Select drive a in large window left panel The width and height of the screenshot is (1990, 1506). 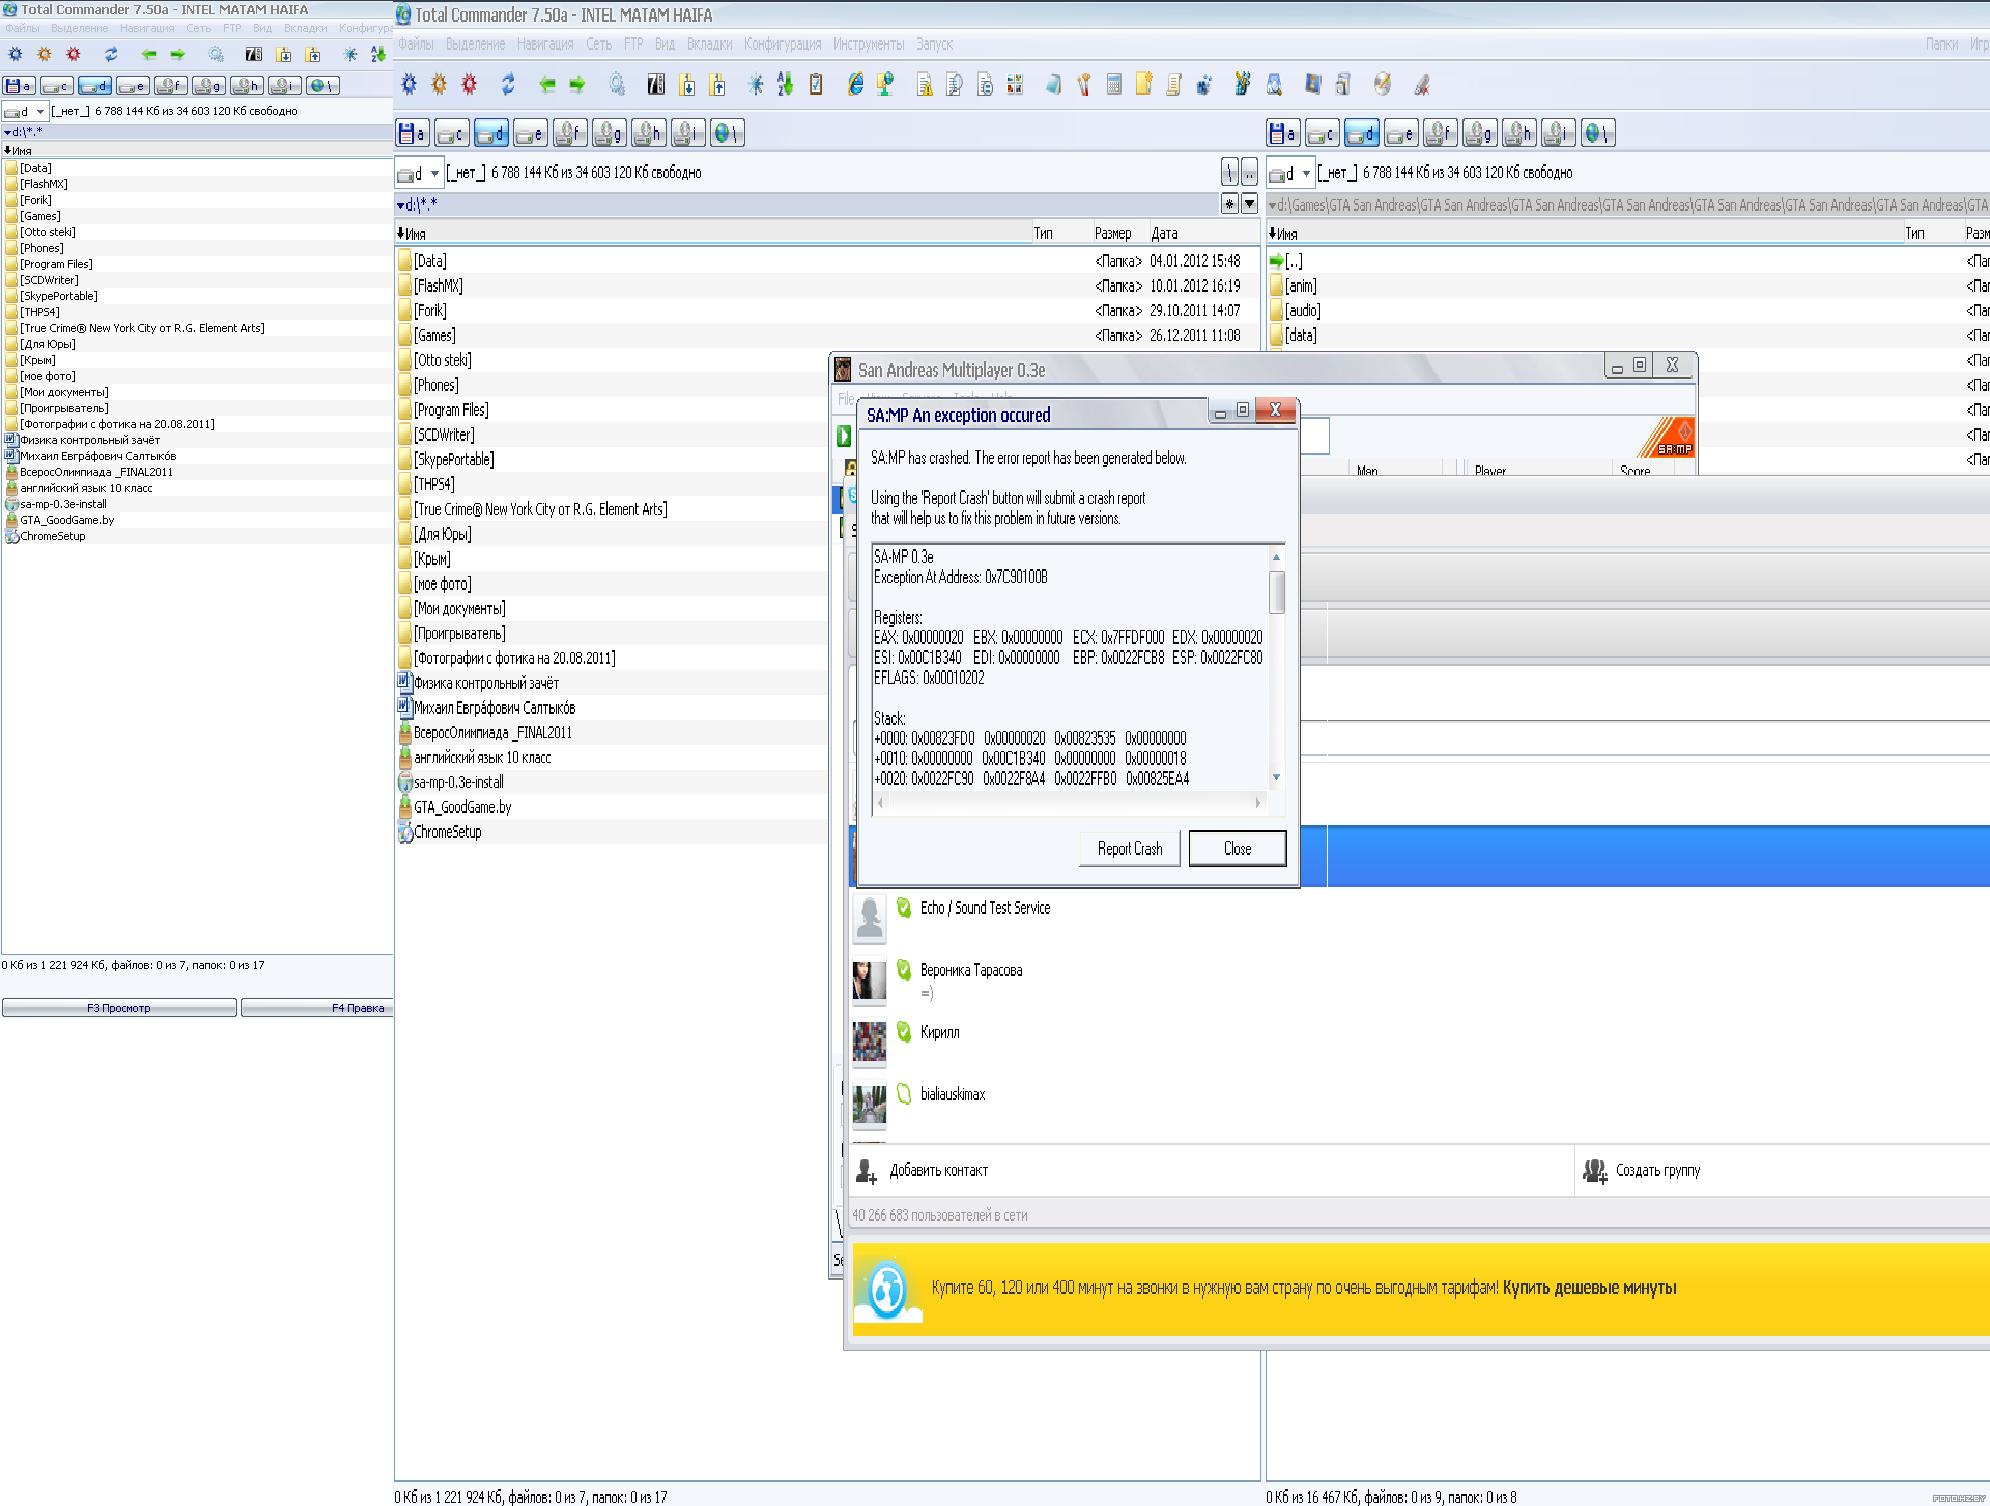click(413, 133)
